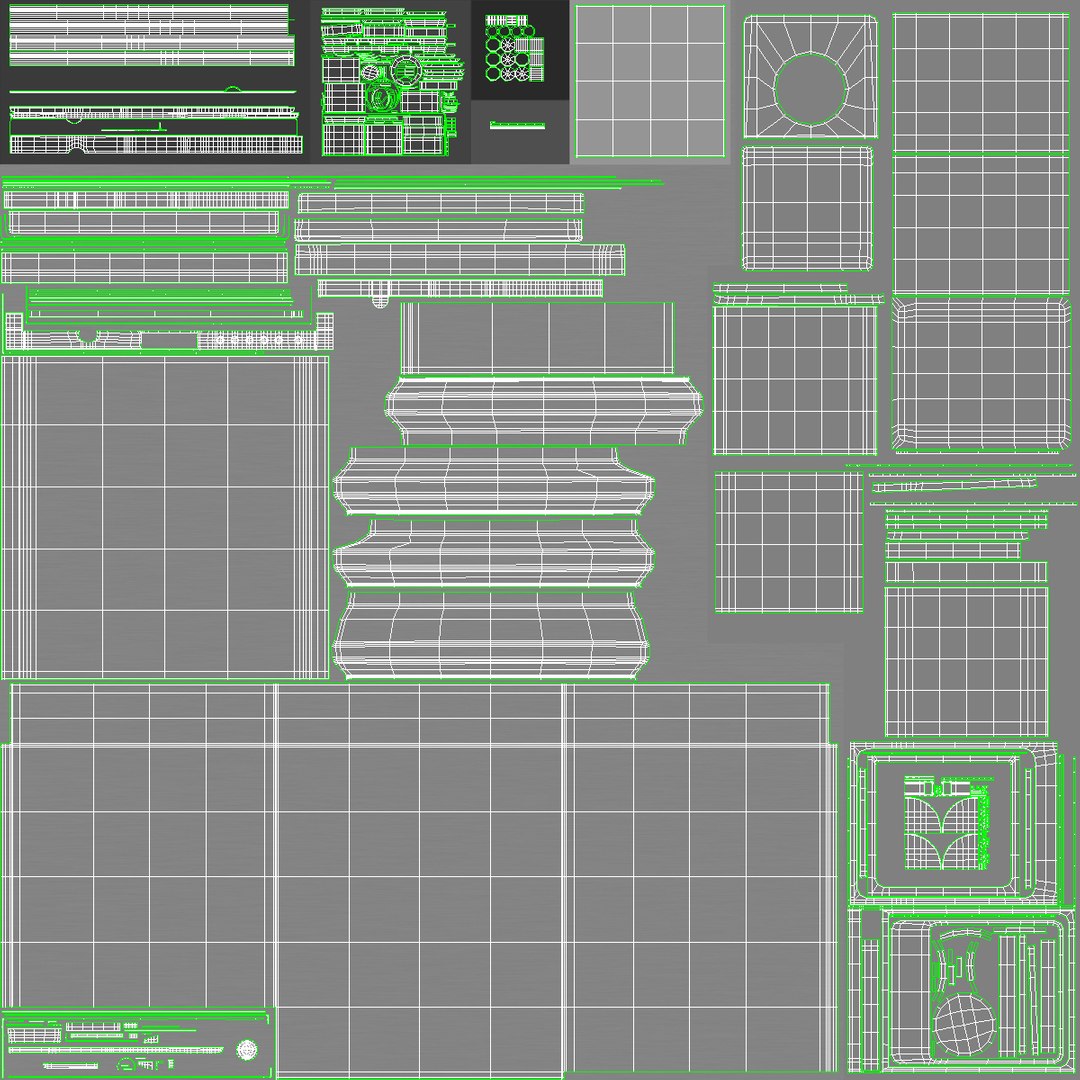This screenshot has height=1080, width=1080.
Task: Select the honeycomb circles cluster in black panel
Action: pos(515,48)
